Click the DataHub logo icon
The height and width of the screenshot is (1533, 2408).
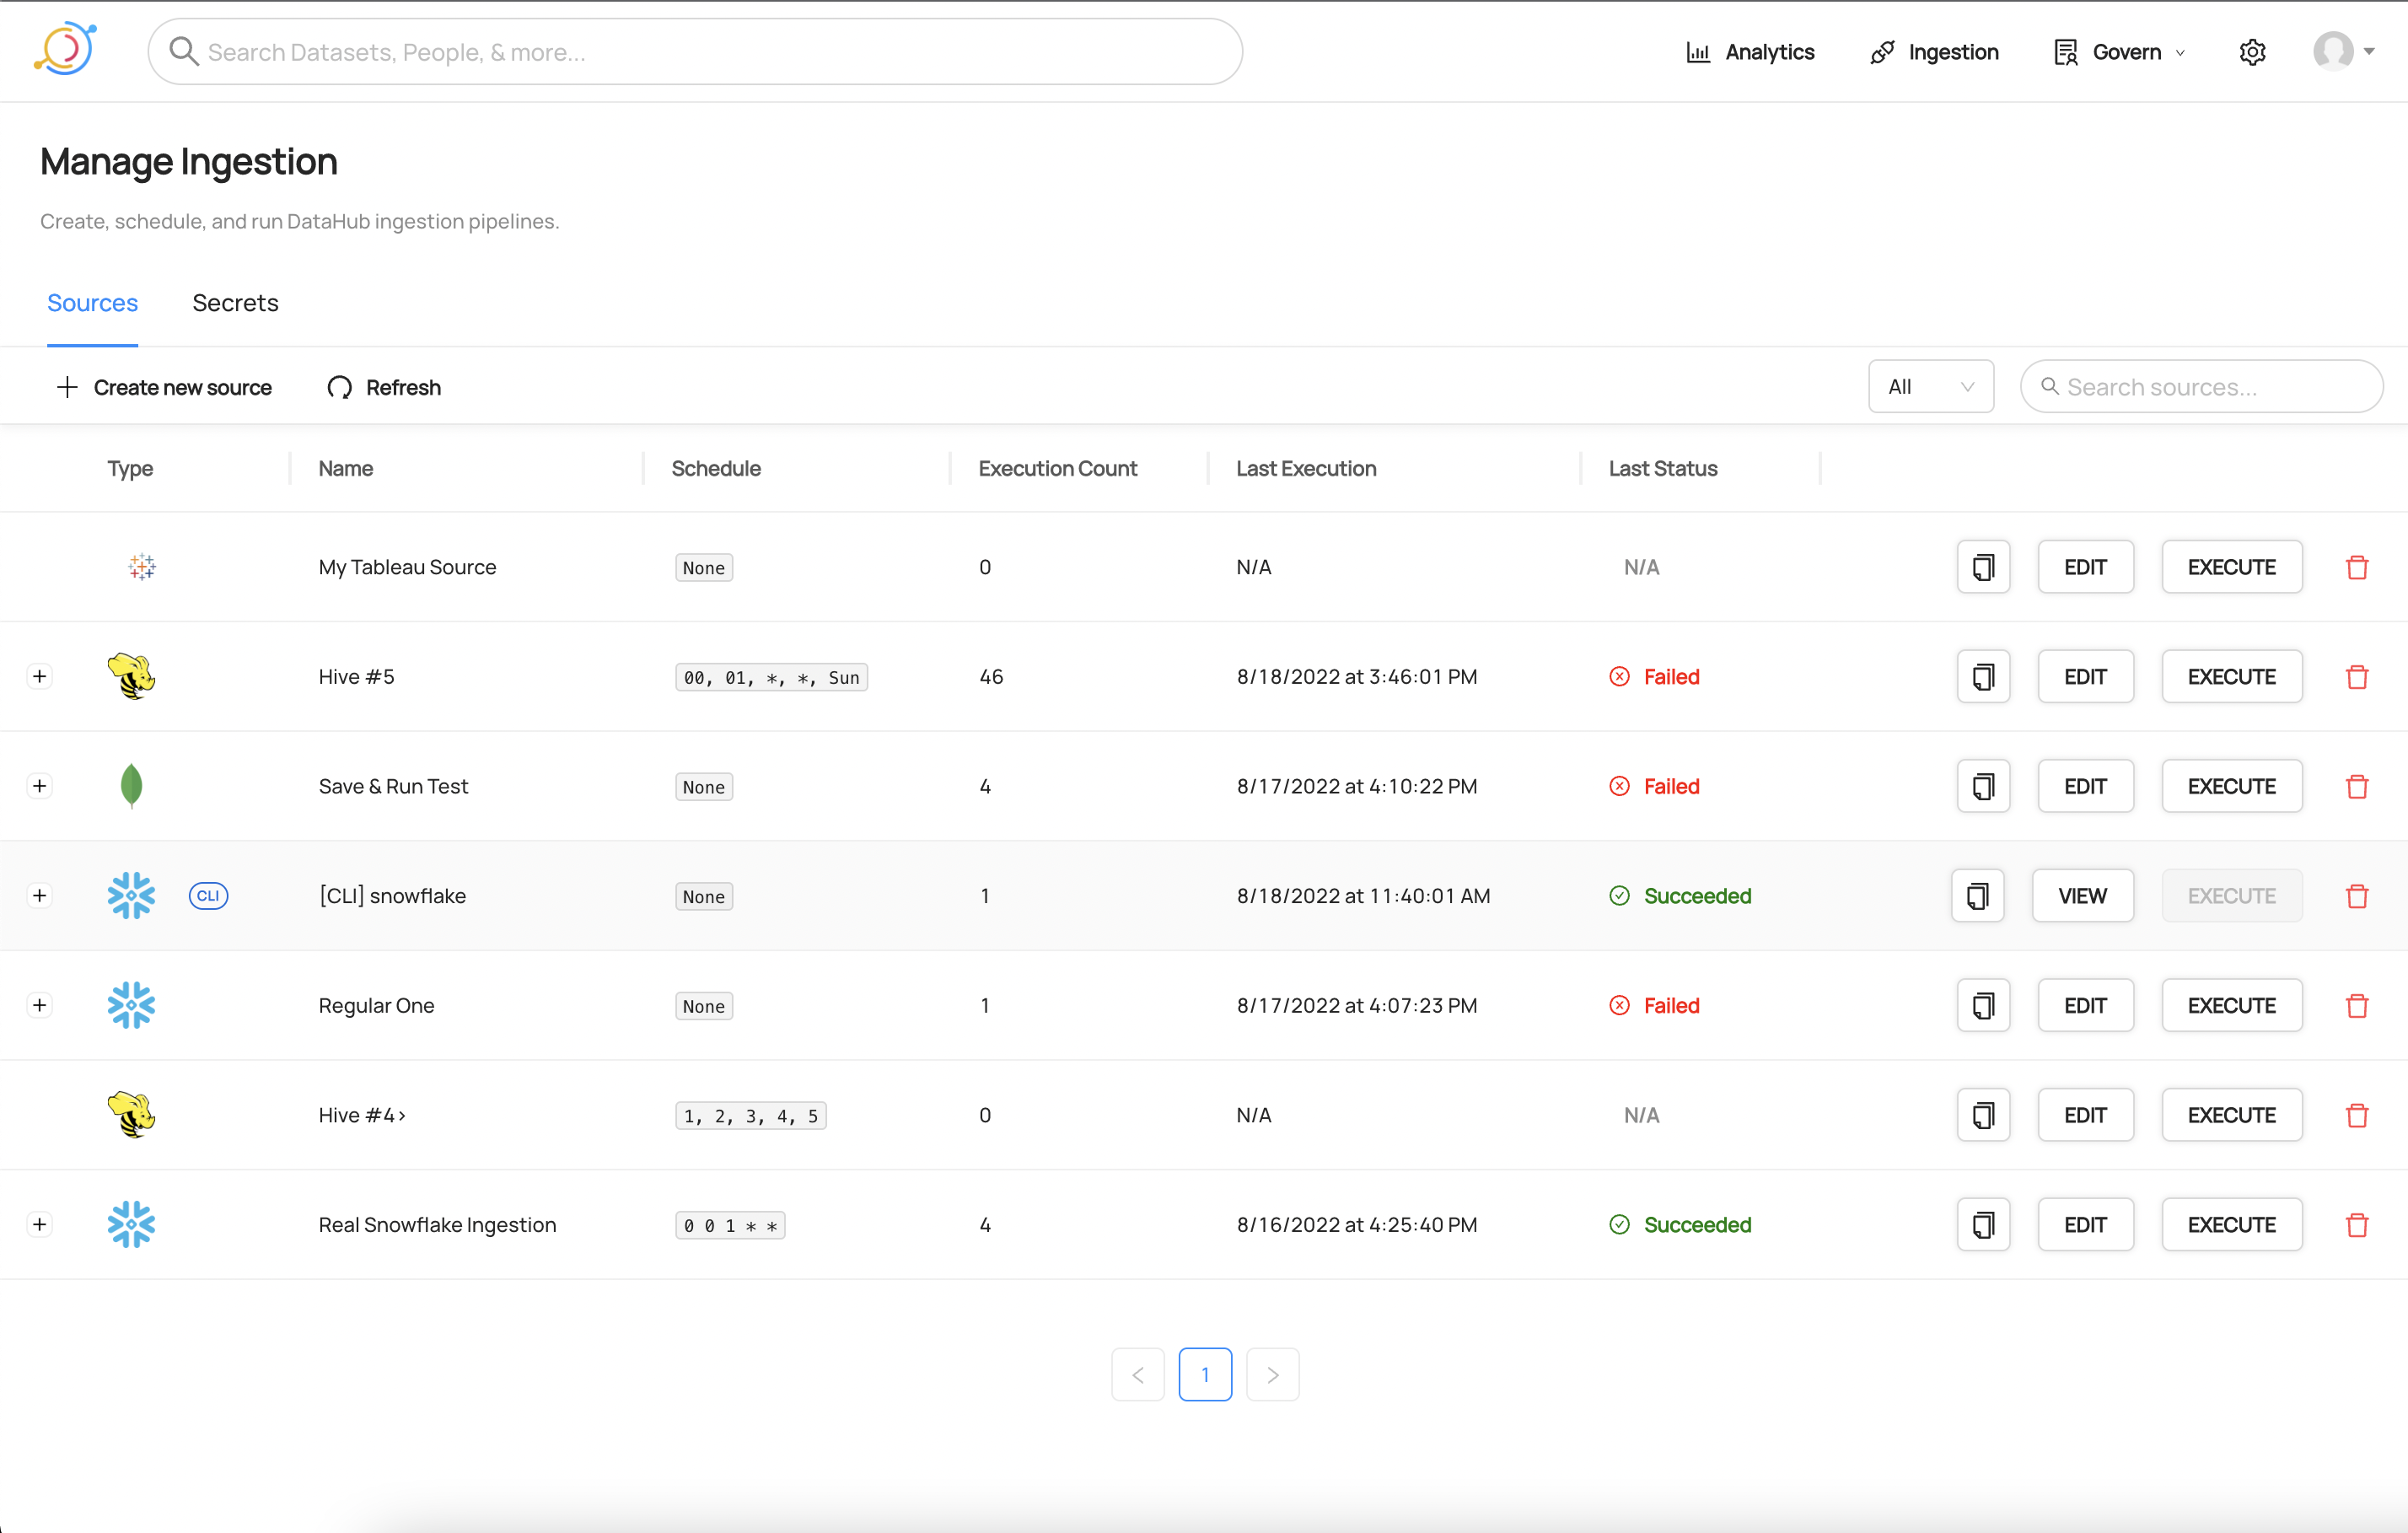point(66,49)
